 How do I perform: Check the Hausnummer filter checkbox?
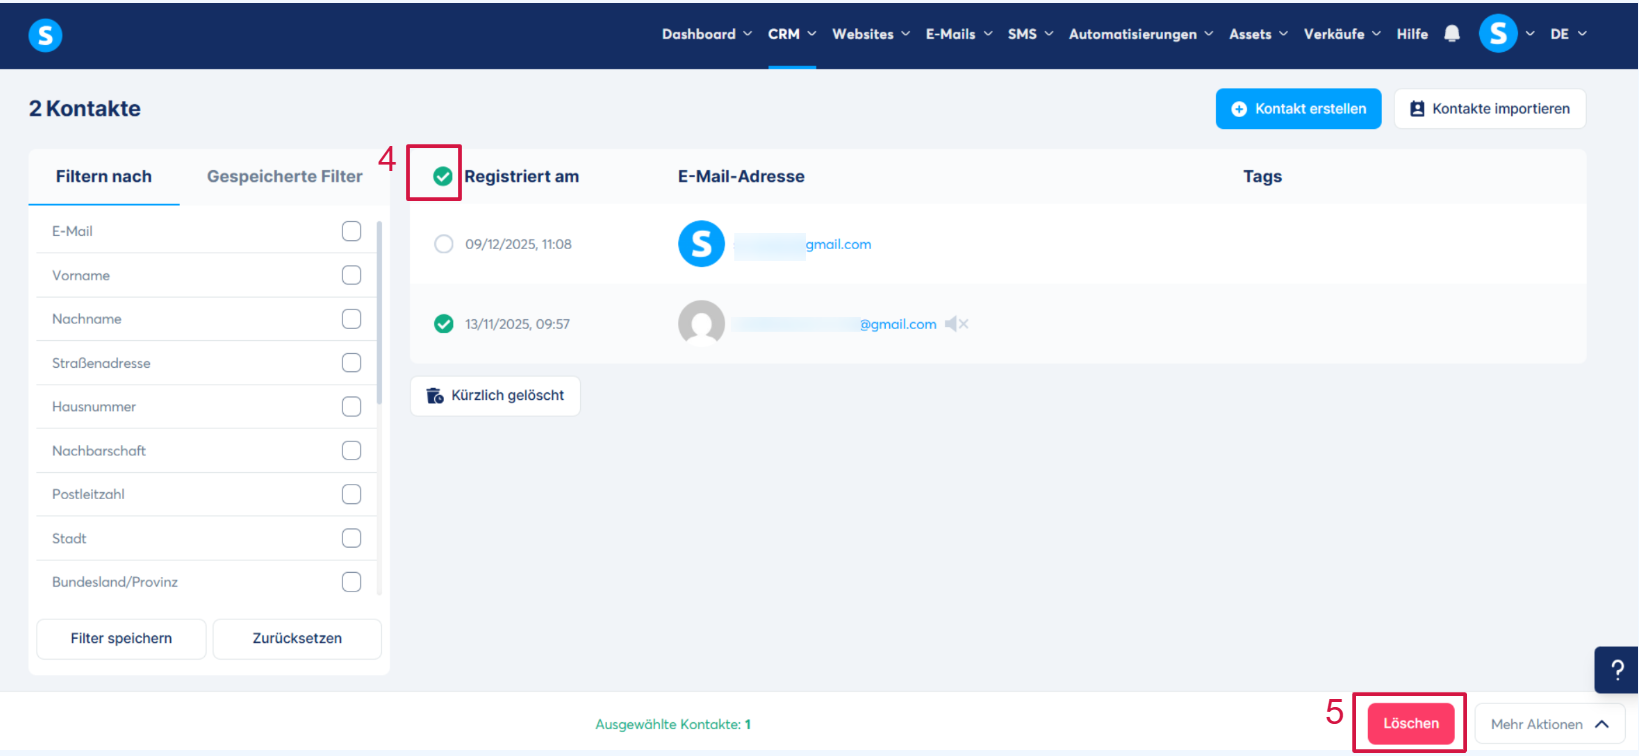[x=351, y=407]
